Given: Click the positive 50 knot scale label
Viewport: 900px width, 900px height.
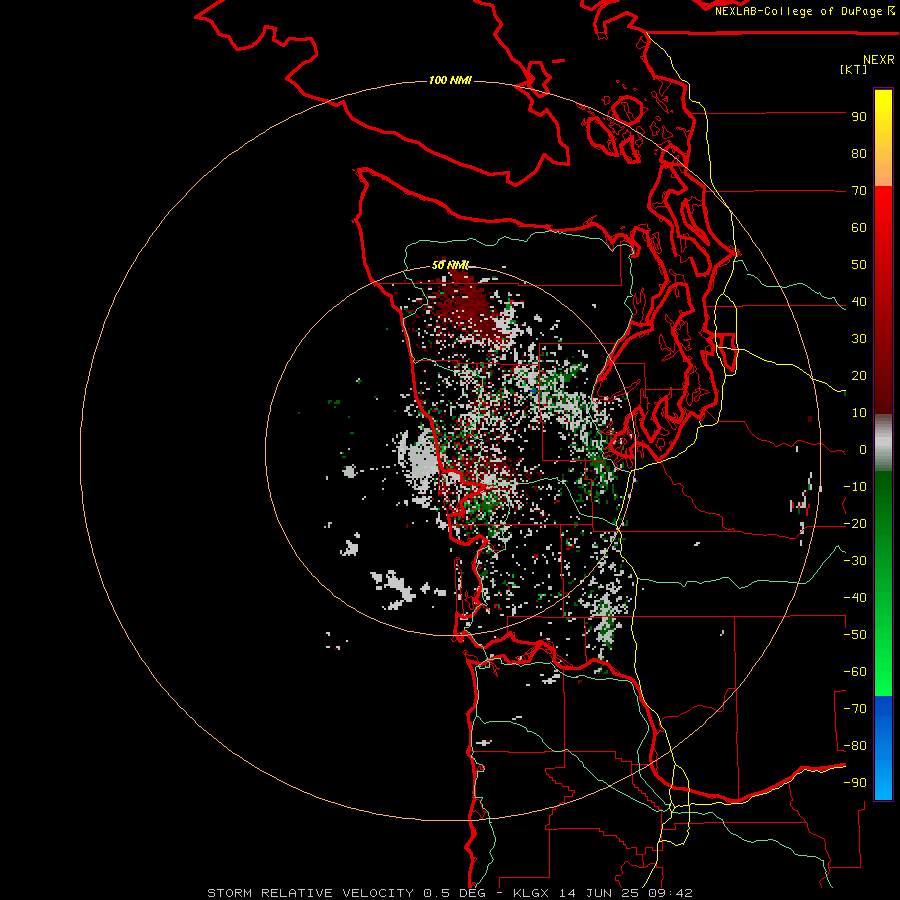Looking at the screenshot, I should (859, 265).
